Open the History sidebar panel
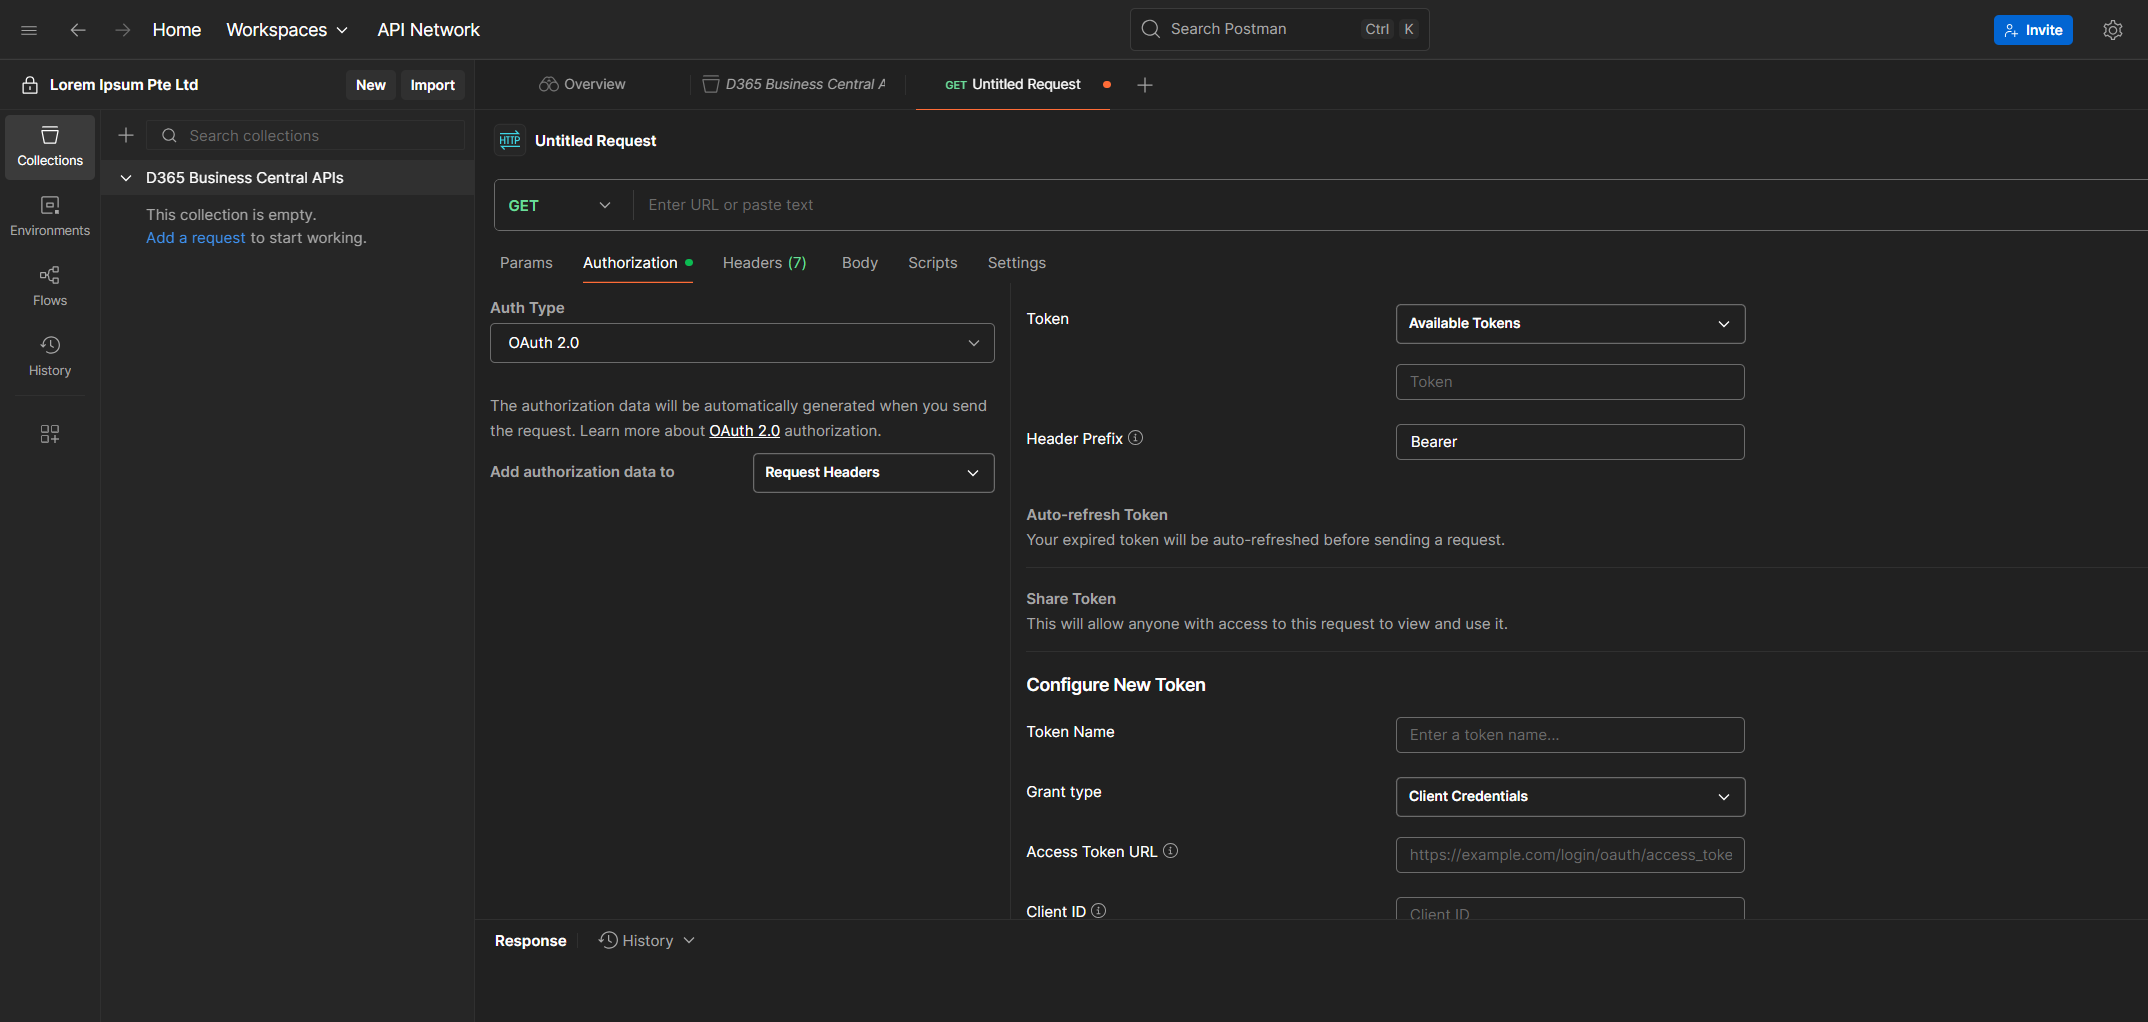 click(50, 356)
